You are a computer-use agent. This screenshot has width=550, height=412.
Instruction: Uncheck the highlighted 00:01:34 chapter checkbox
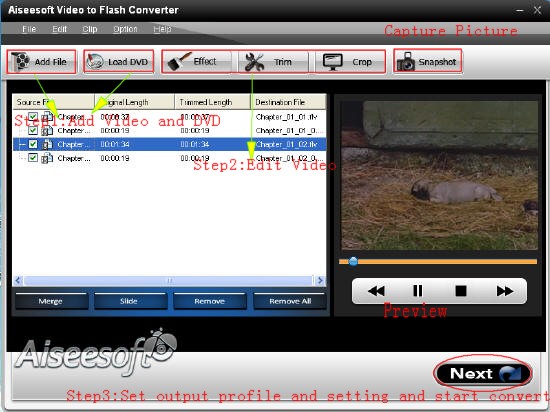click(x=33, y=144)
